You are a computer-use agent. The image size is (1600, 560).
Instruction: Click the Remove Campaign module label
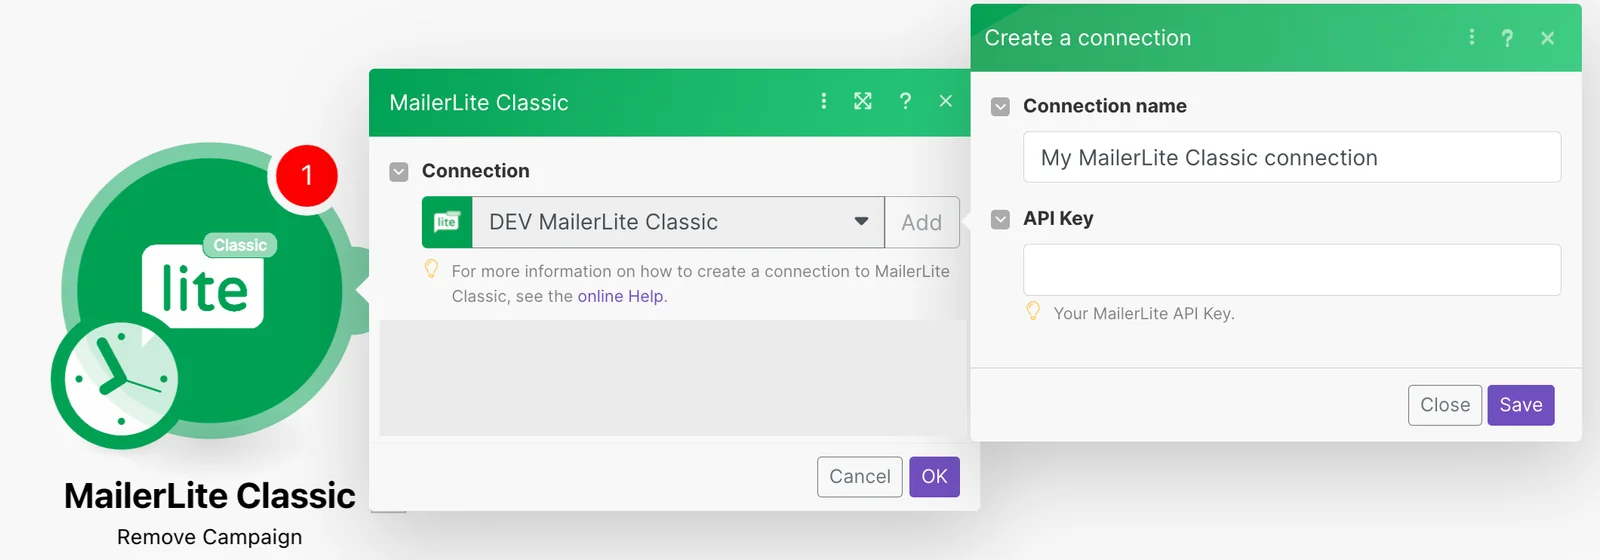(209, 537)
